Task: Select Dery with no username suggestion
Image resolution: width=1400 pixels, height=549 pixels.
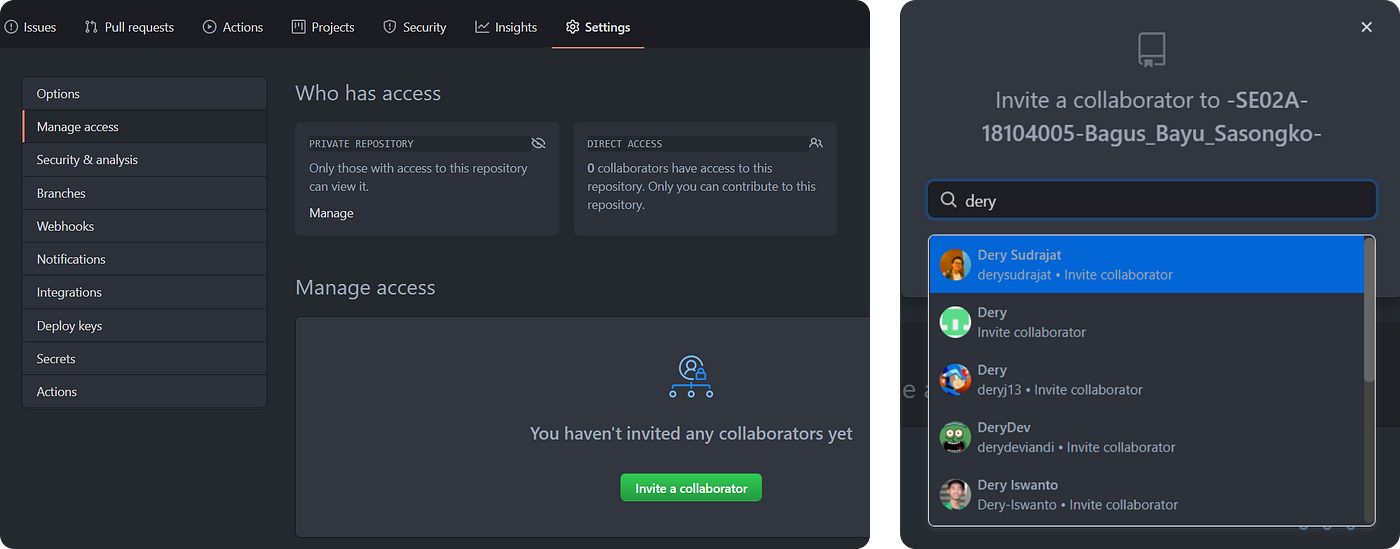Action: pyautogui.click(x=1146, y=322)
